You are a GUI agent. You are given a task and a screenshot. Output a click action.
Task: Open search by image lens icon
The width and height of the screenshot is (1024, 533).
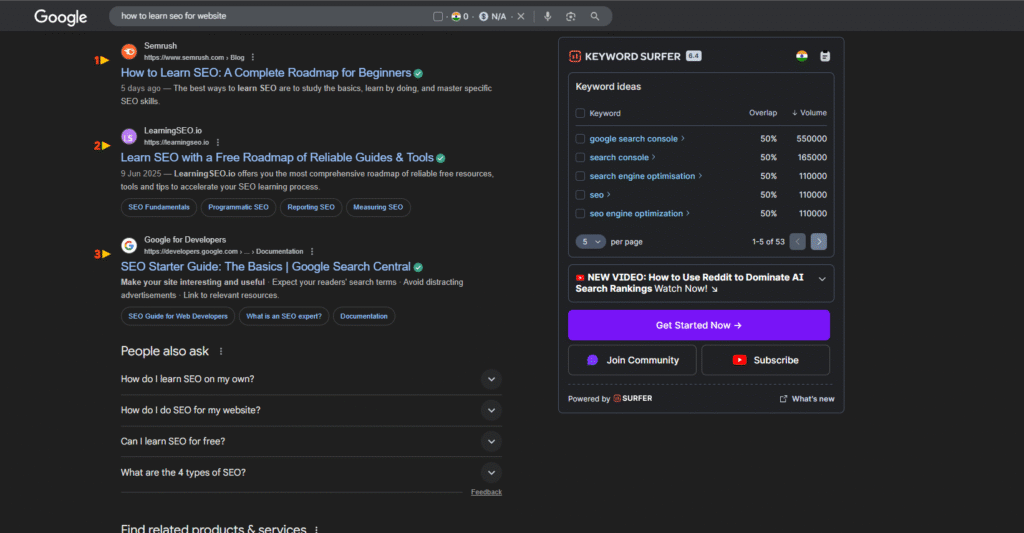pos(571,16)
